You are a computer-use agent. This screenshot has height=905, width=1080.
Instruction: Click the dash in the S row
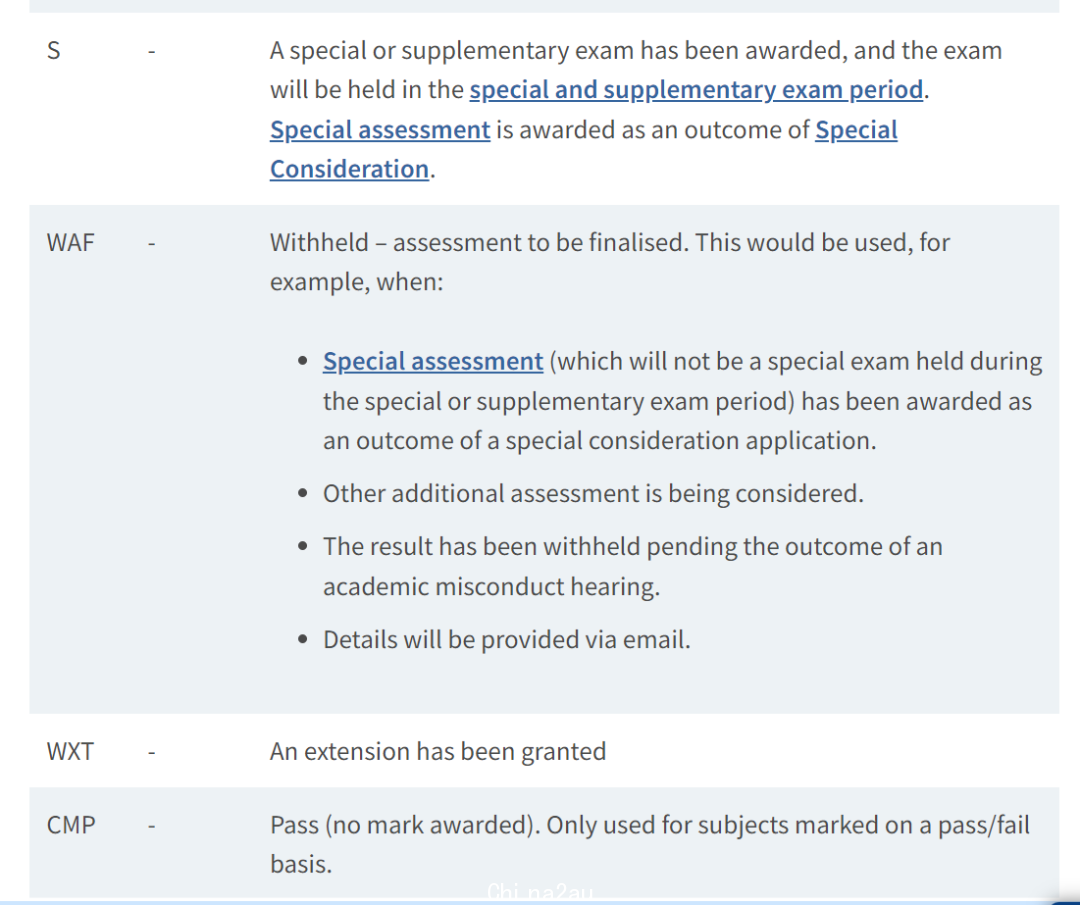point(152,52)
